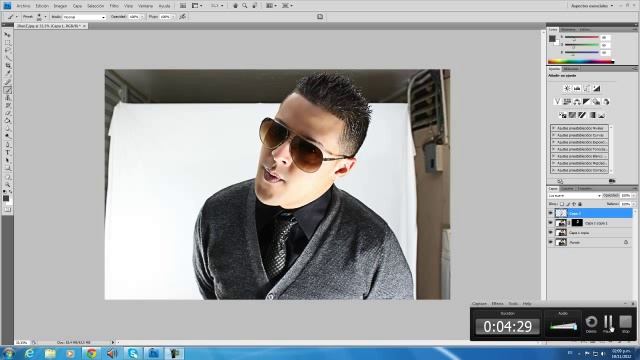Open Google Chrome from taskbar
This screenshot has height=360, width=640.
(x=91, y=353)
